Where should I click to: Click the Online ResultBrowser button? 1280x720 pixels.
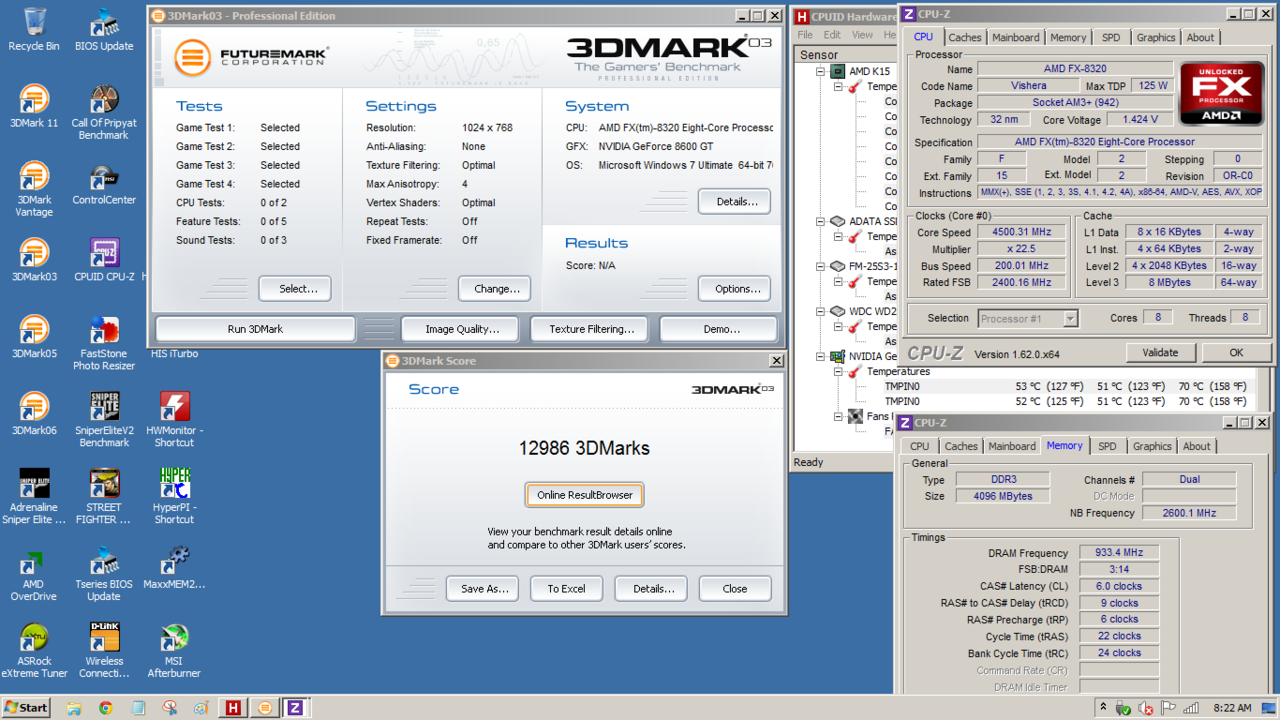pos(585,495)
